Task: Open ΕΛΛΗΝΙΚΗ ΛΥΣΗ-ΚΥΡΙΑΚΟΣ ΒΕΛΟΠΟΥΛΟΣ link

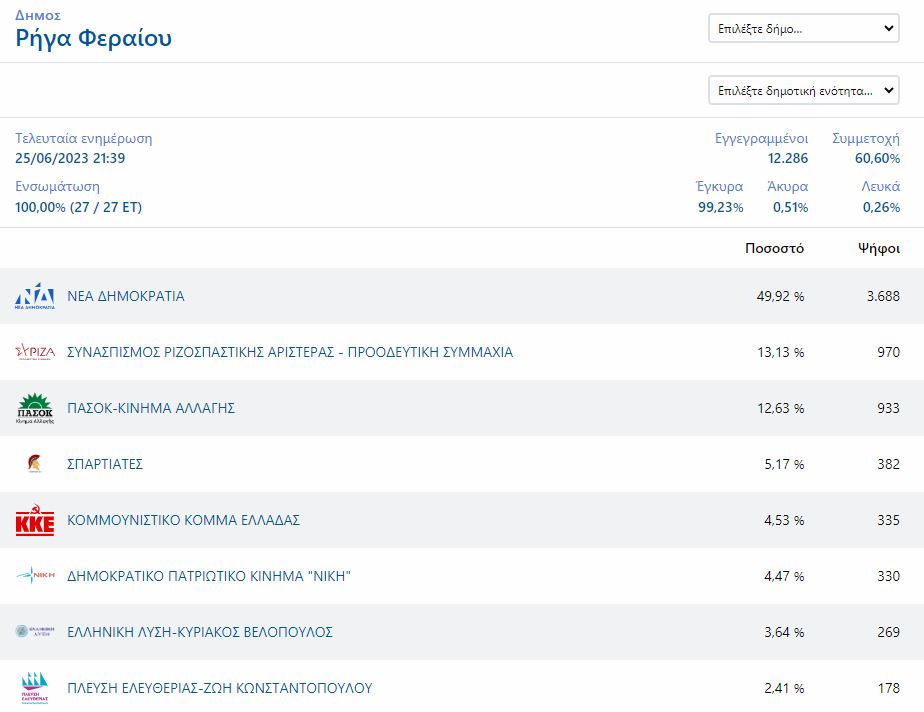Action: tap(199, 633)
